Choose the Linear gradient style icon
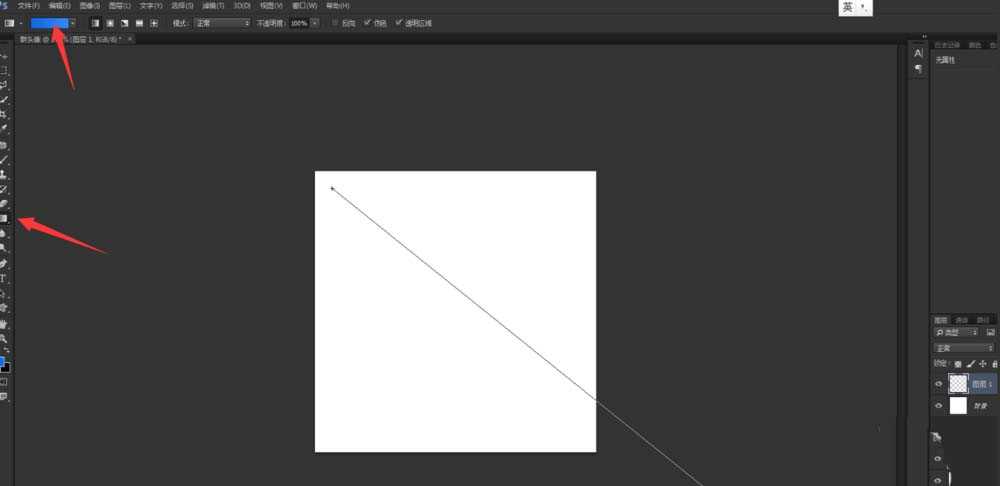 [x=95, y=22]
